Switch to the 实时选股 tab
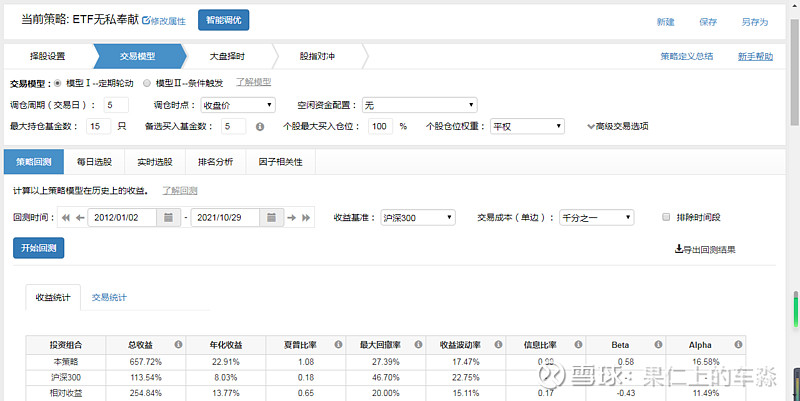This screenshot has width=800, height=401. (x=155, y=162)
